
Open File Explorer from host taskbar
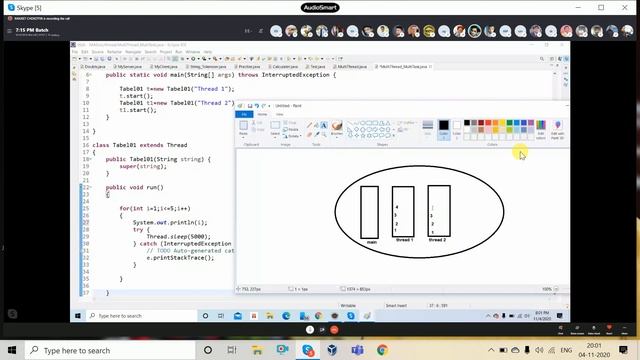pos(257,350)
